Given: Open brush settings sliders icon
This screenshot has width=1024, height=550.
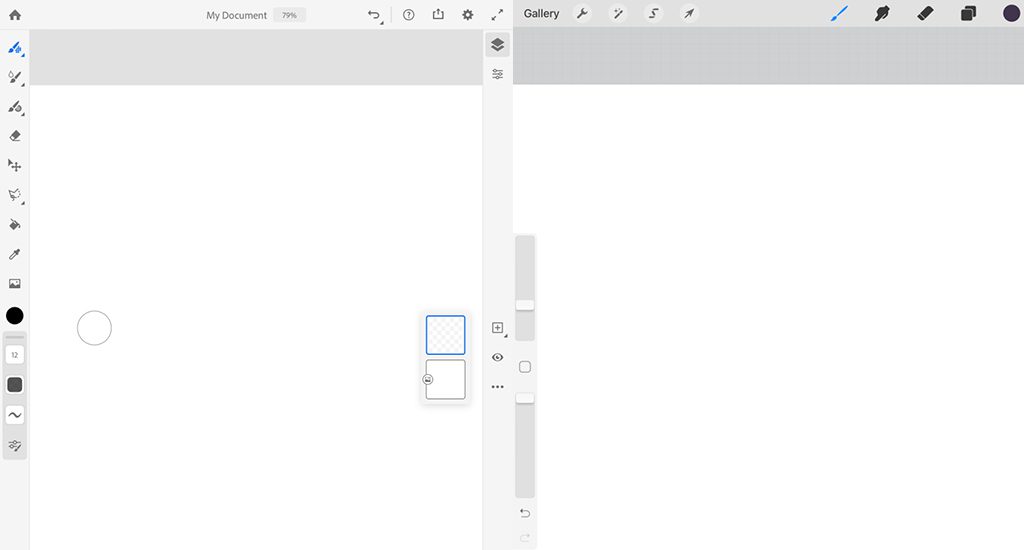Looking at the screenshot, I should (x=15, y=445).
